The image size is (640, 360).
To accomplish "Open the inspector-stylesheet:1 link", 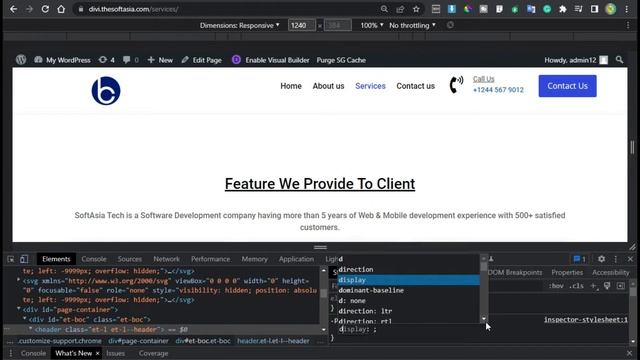I will click(586, 320).
